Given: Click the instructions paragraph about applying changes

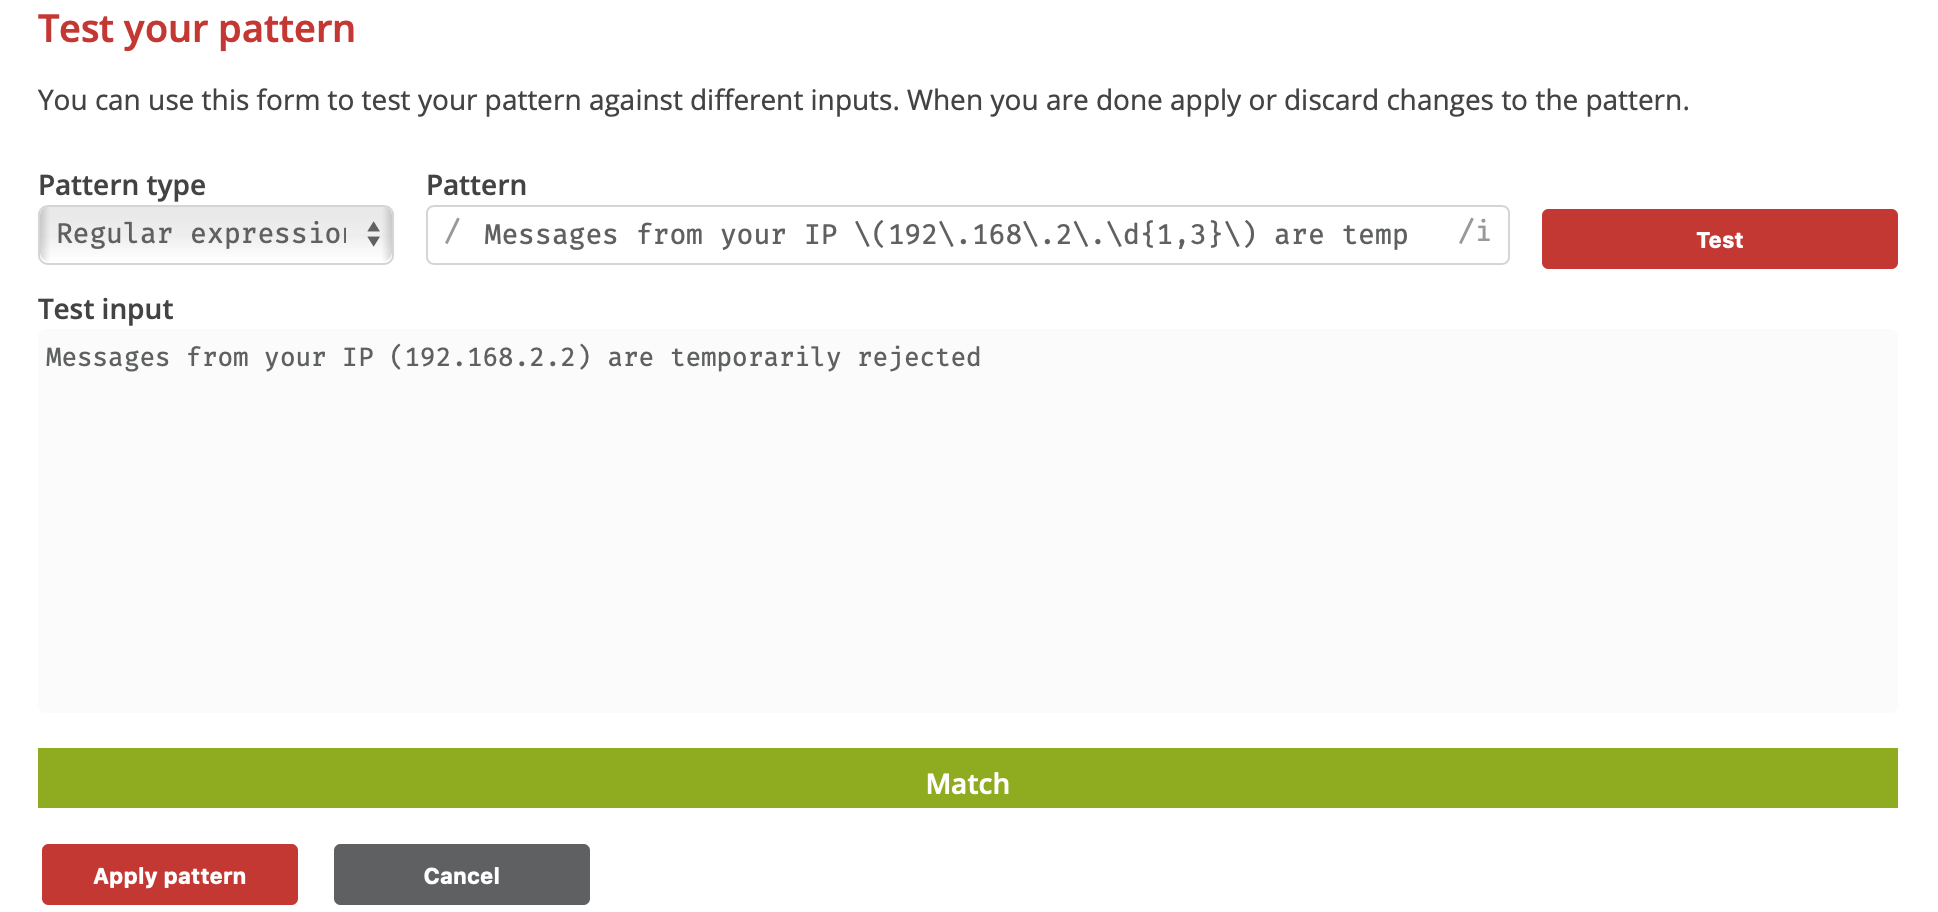Looking at the screenshot, I should tap(860, 99).
